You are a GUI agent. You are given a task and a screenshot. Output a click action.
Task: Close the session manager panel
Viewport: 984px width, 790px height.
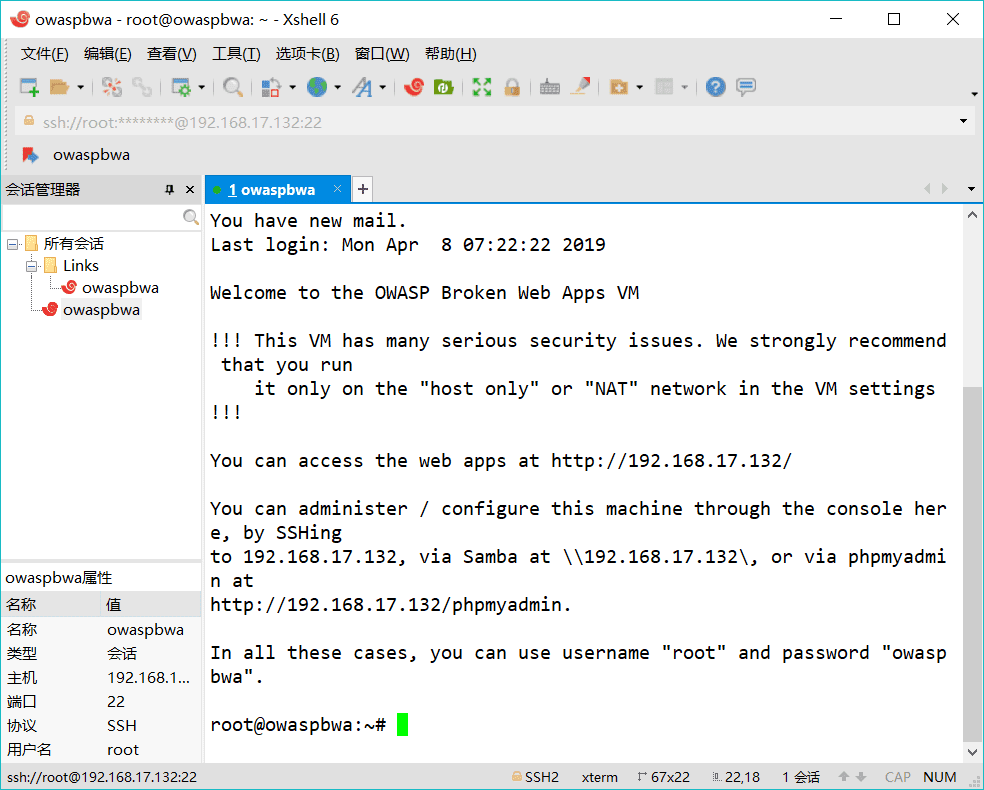pos(190,189)
